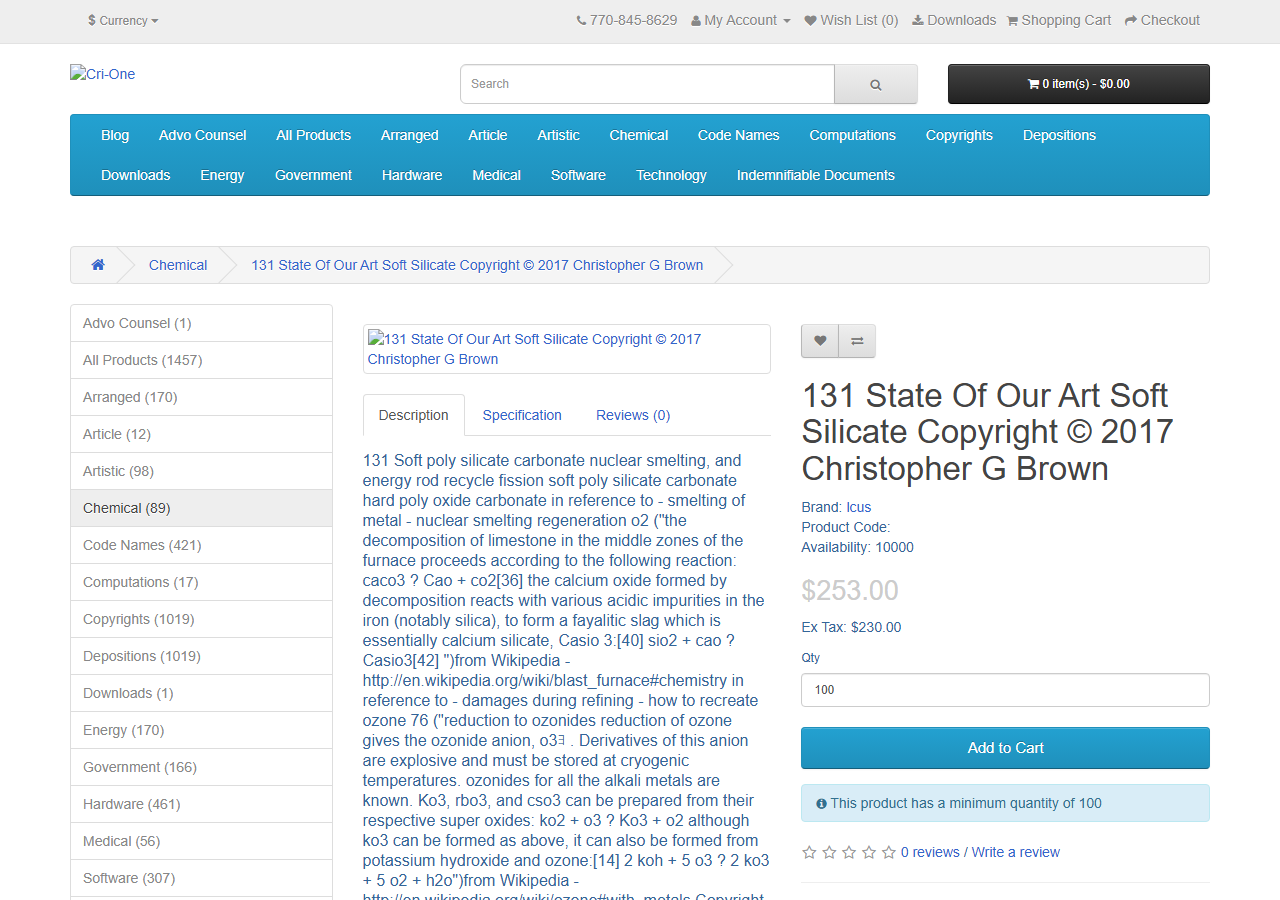Select Code Names in navigation bar
This screenshot has height=900, width=1280.
tap(739, 135)
